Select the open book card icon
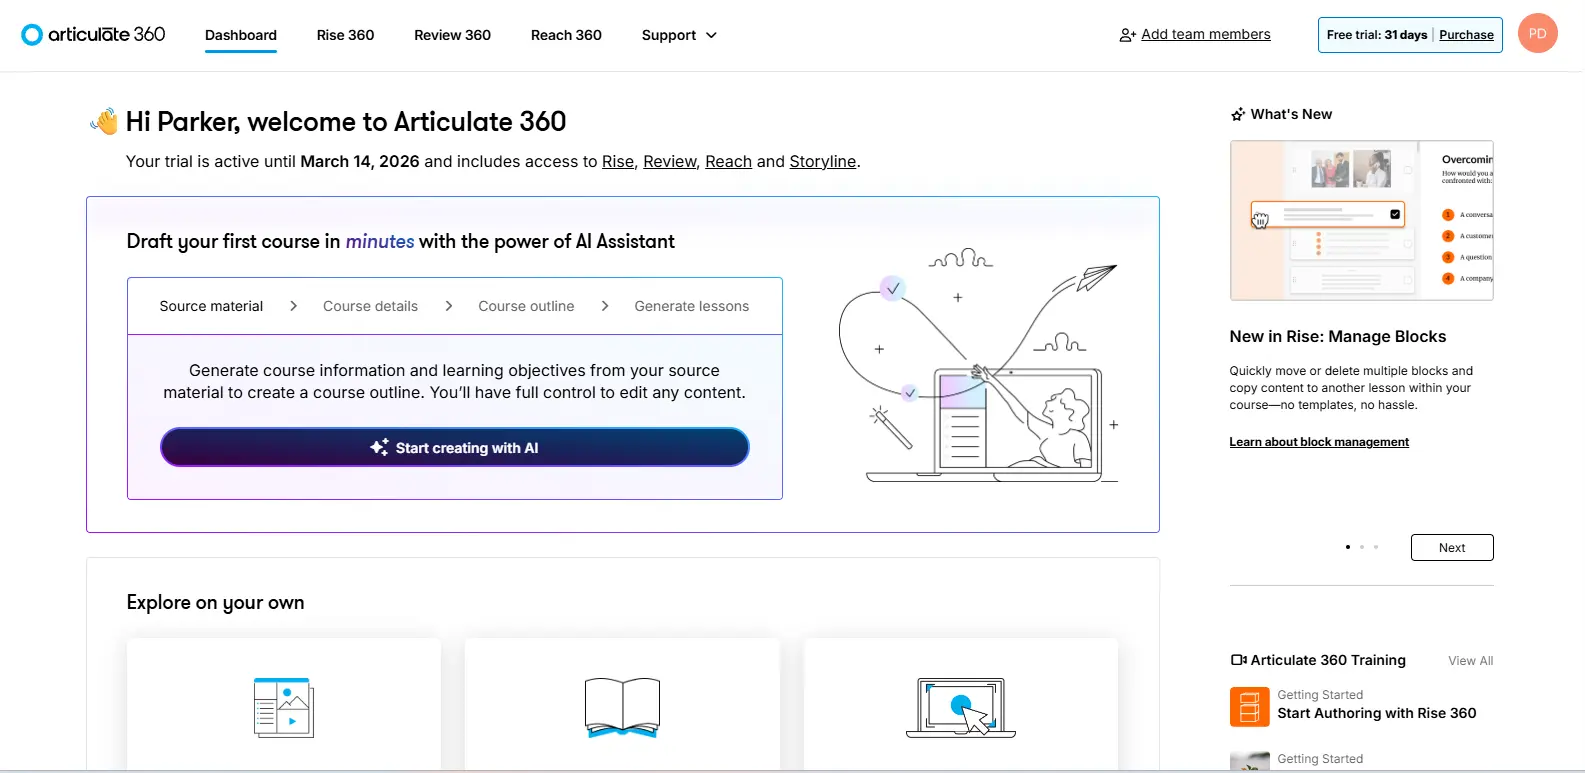1585x773 pixels. [x=622, y=707]
